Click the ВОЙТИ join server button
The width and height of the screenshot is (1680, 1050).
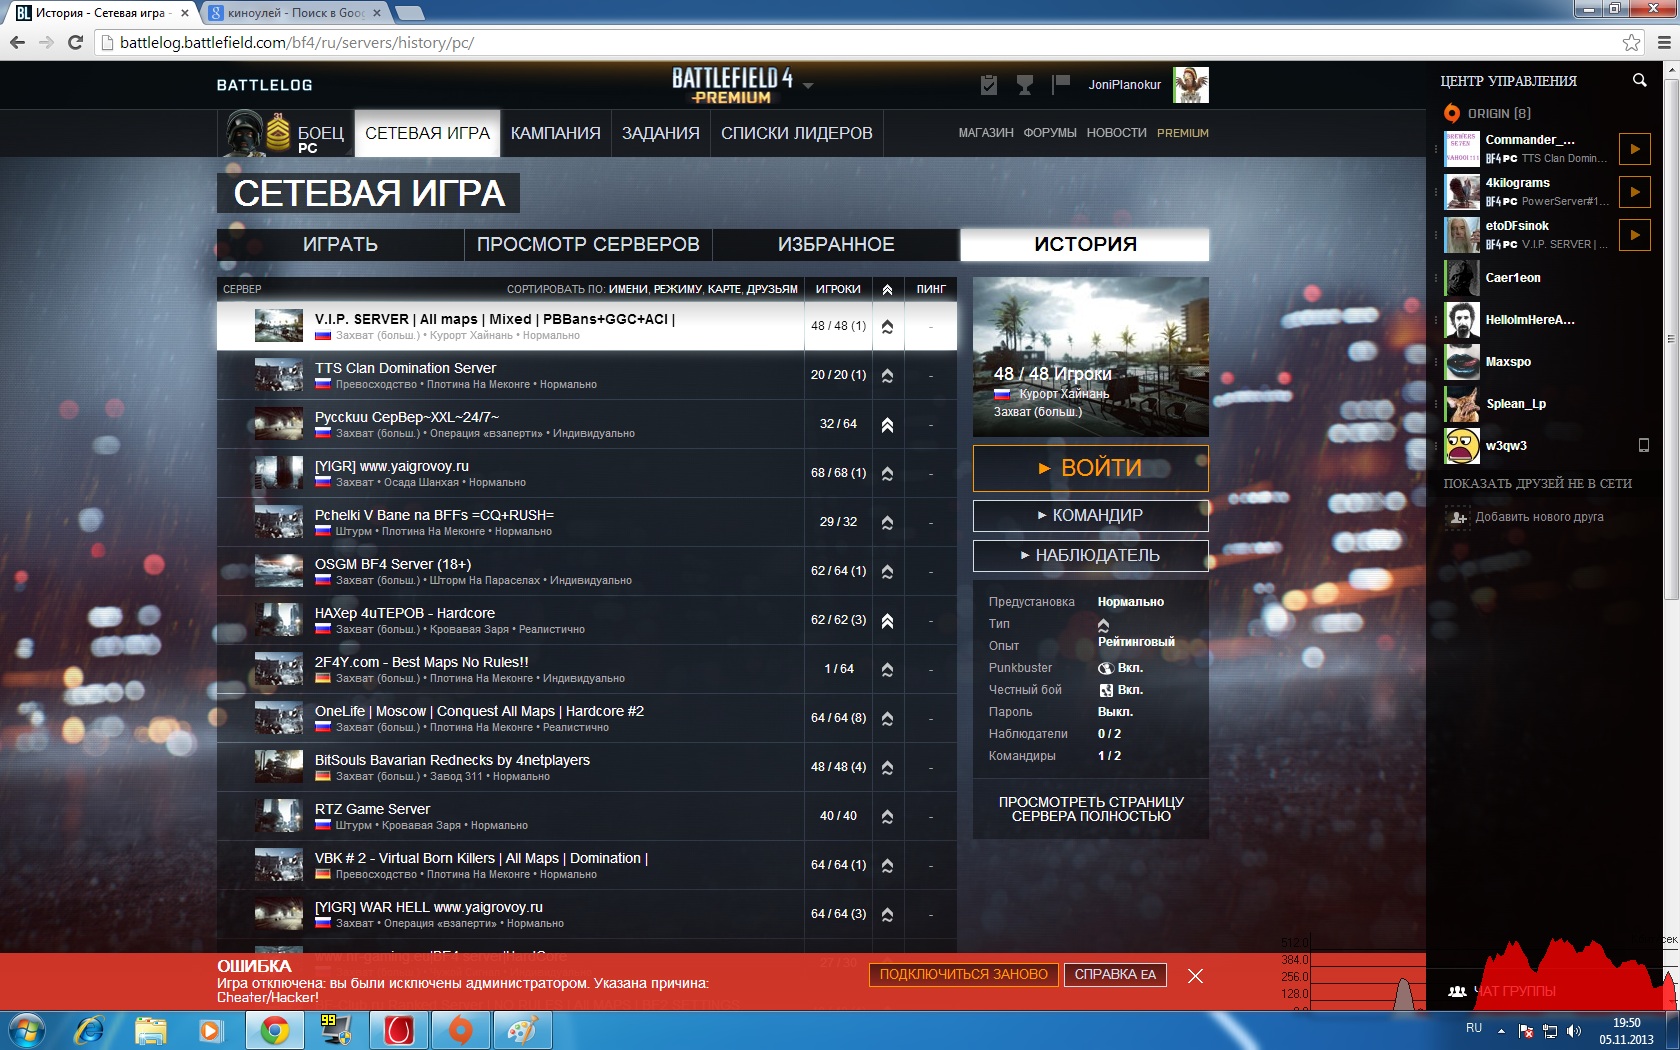(x=1091, y=468)
